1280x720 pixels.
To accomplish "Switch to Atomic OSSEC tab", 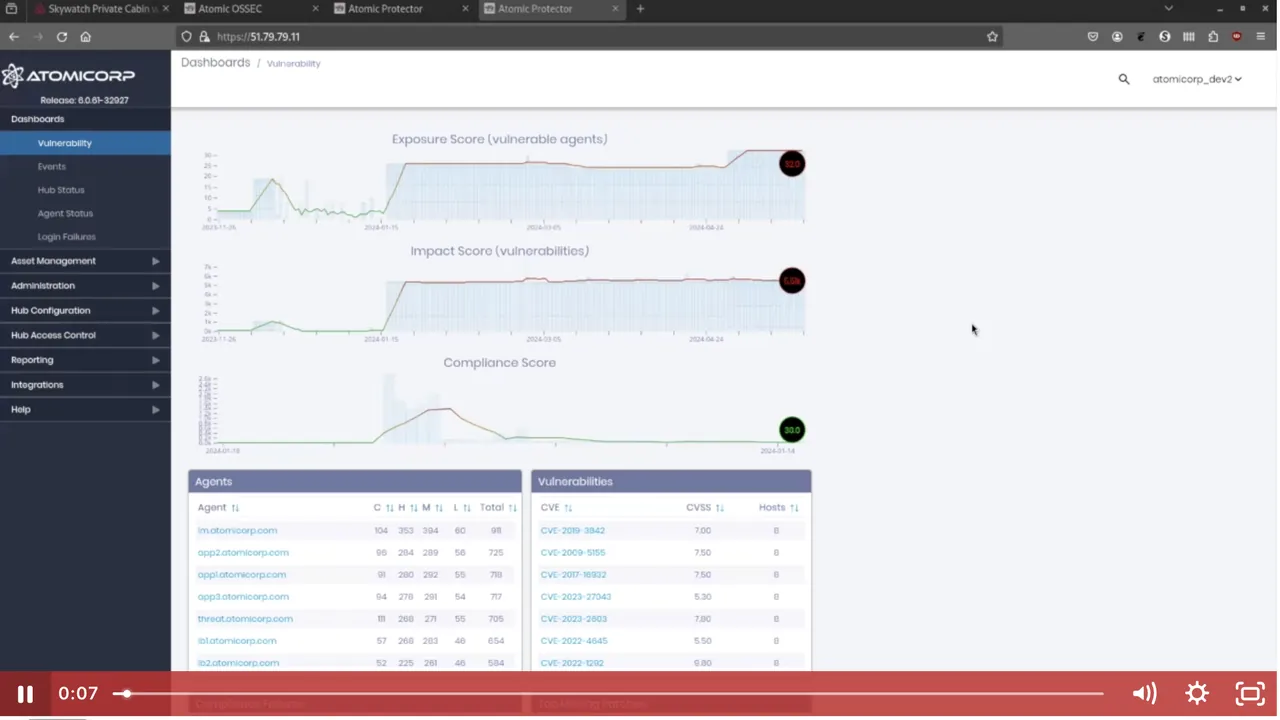I will (x=252, y=9).
